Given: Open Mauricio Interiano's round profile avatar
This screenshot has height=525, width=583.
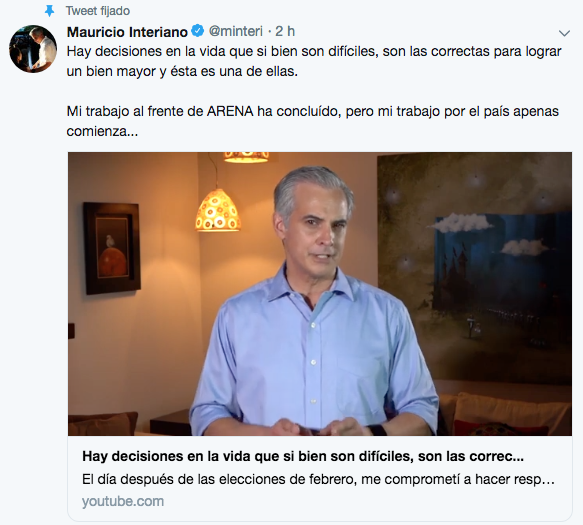Looking at the screenshot, I should [33, 49].
